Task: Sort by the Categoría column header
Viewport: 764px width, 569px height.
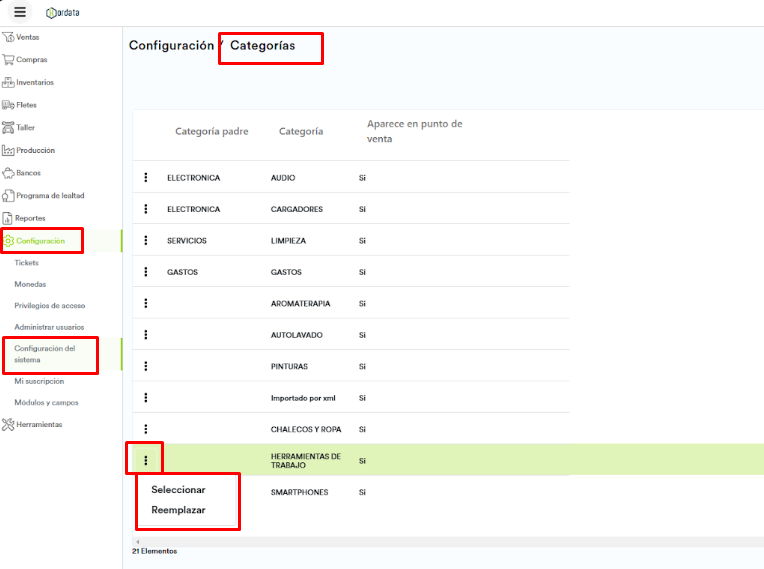Action: click(301, 132)
